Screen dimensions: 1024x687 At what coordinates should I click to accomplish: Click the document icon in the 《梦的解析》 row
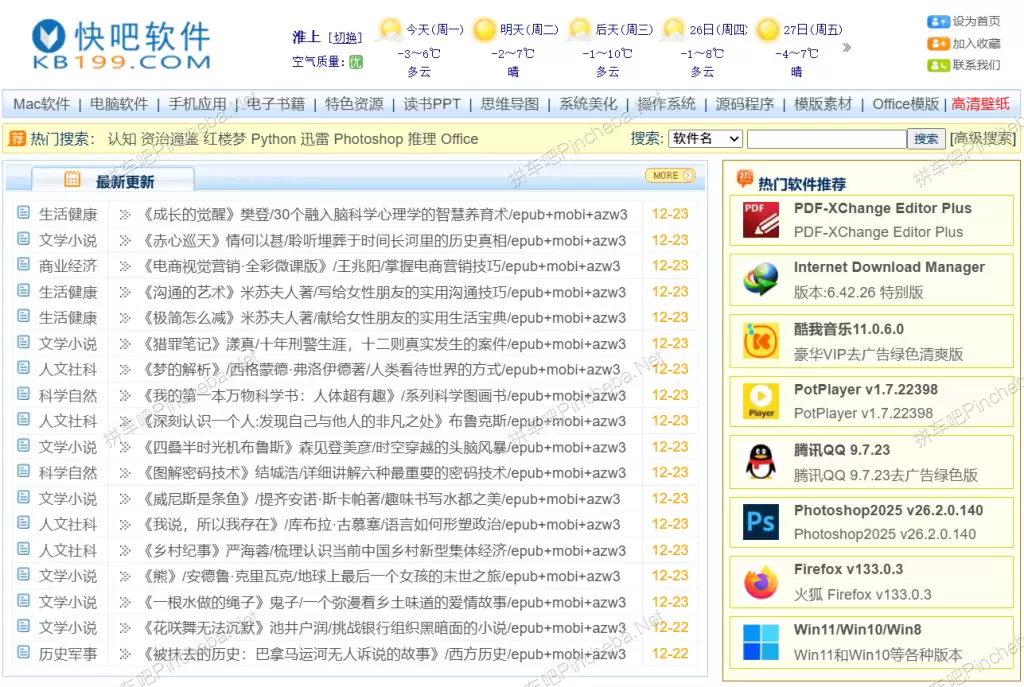(x=24, y=368)
